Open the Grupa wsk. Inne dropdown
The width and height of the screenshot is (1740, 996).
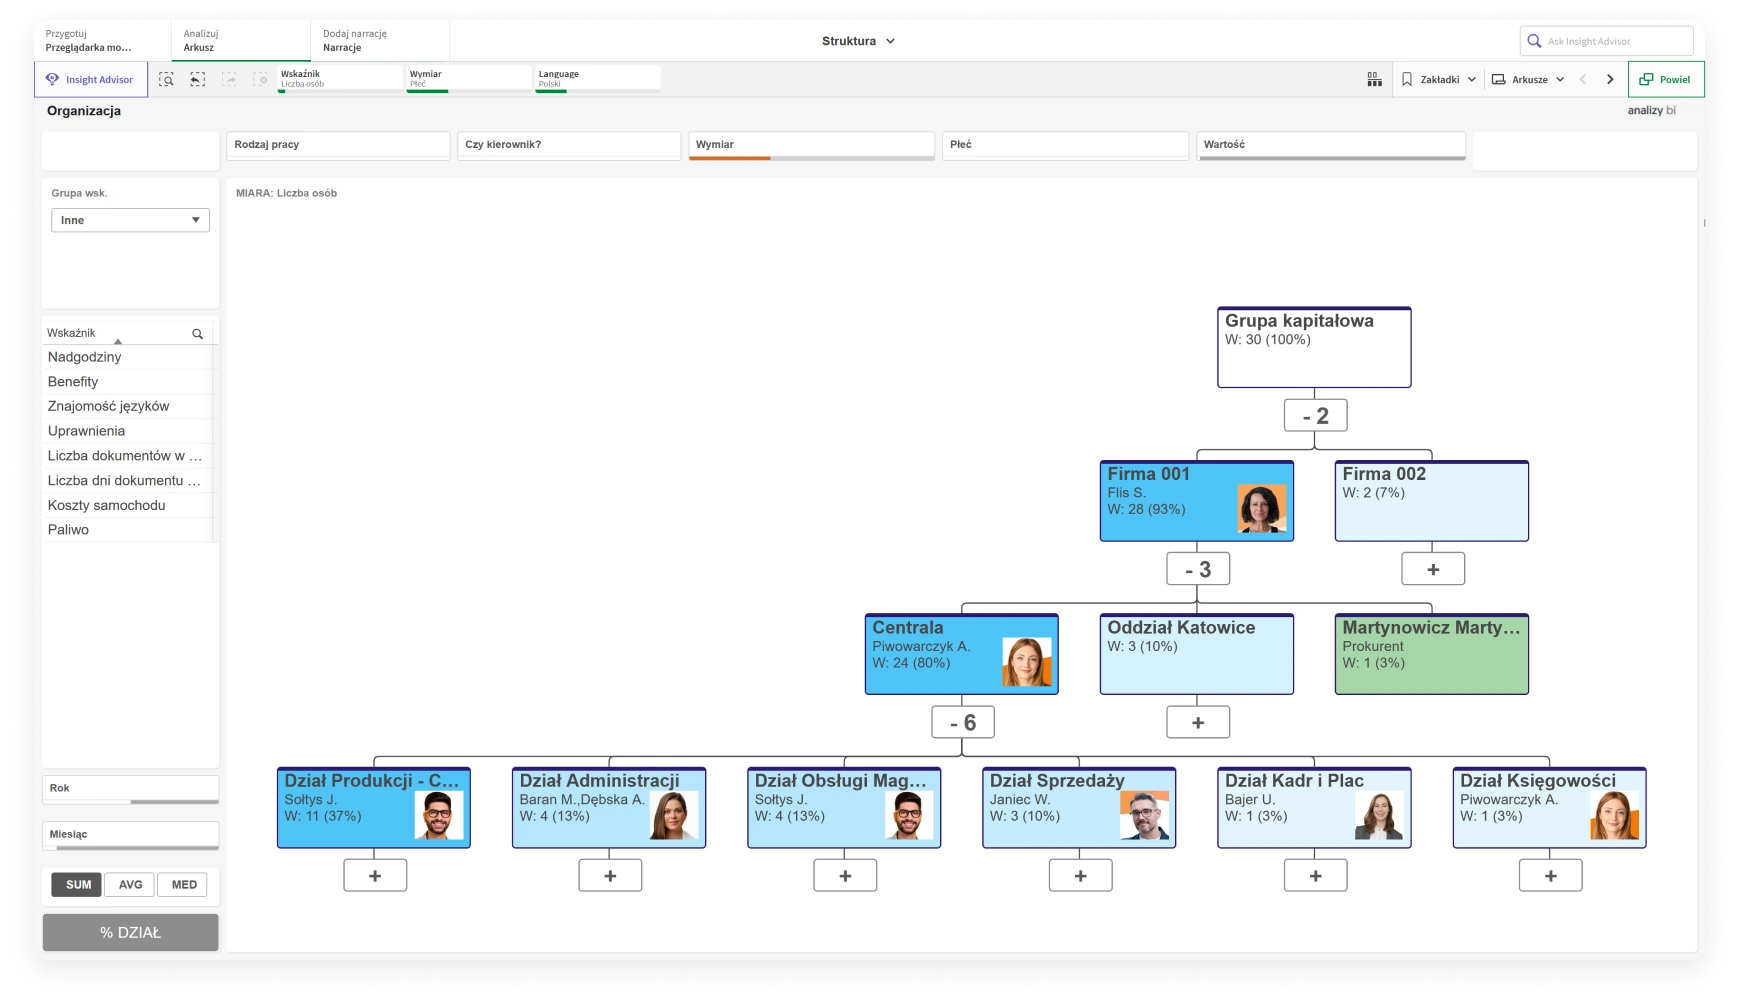(130, 220)
